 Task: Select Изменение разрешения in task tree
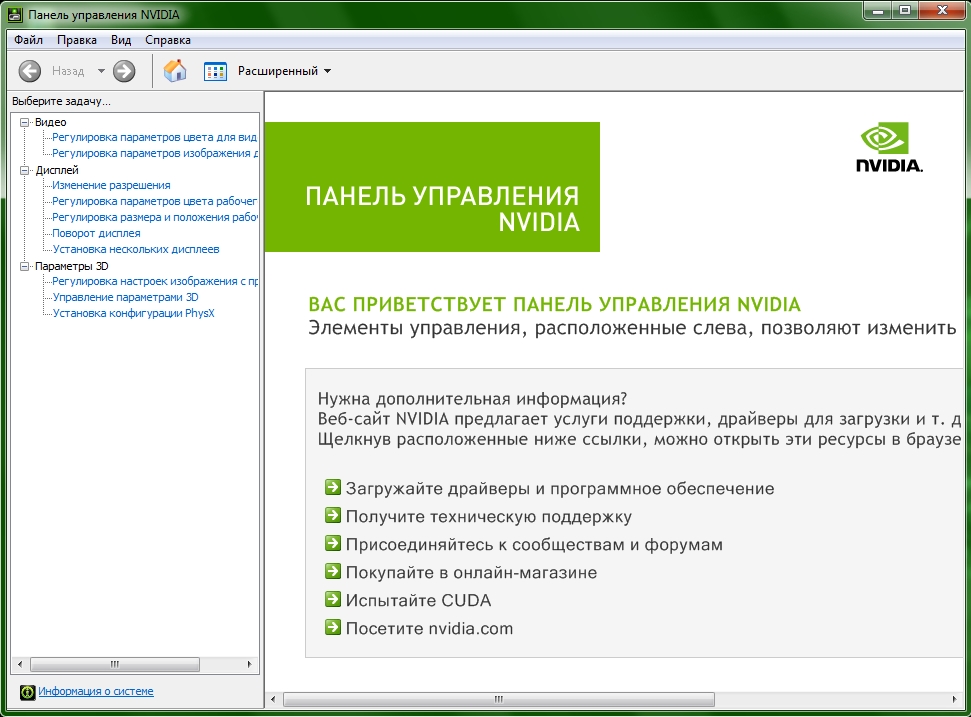click(111, 185)
